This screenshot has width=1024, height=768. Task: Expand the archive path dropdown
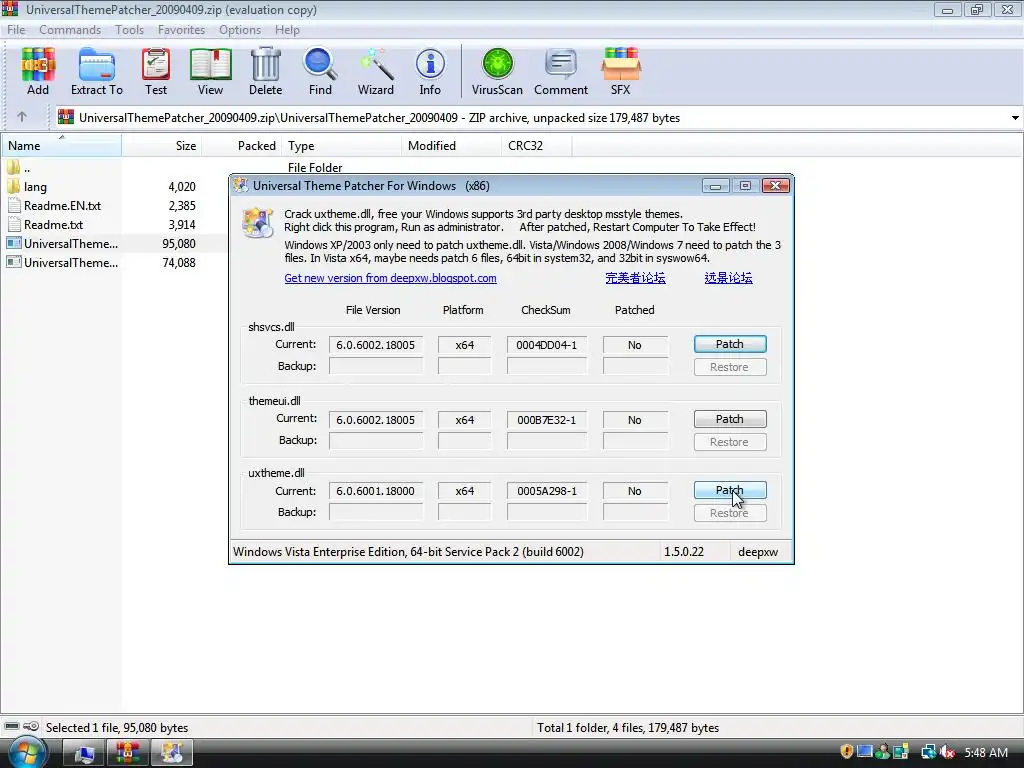1015,118
